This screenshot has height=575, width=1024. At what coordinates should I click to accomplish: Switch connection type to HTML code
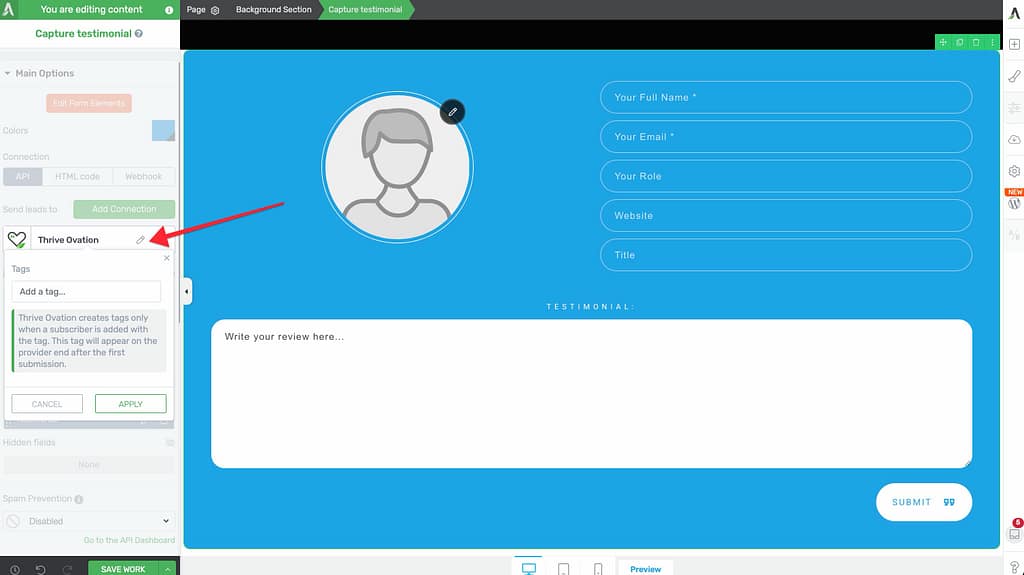[x=77, y=177]
